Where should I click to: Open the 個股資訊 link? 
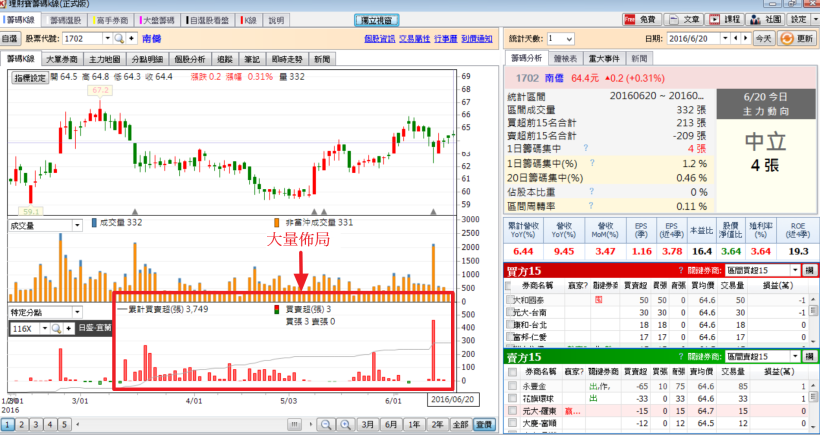pyautogui.click(x=380, y=39)
